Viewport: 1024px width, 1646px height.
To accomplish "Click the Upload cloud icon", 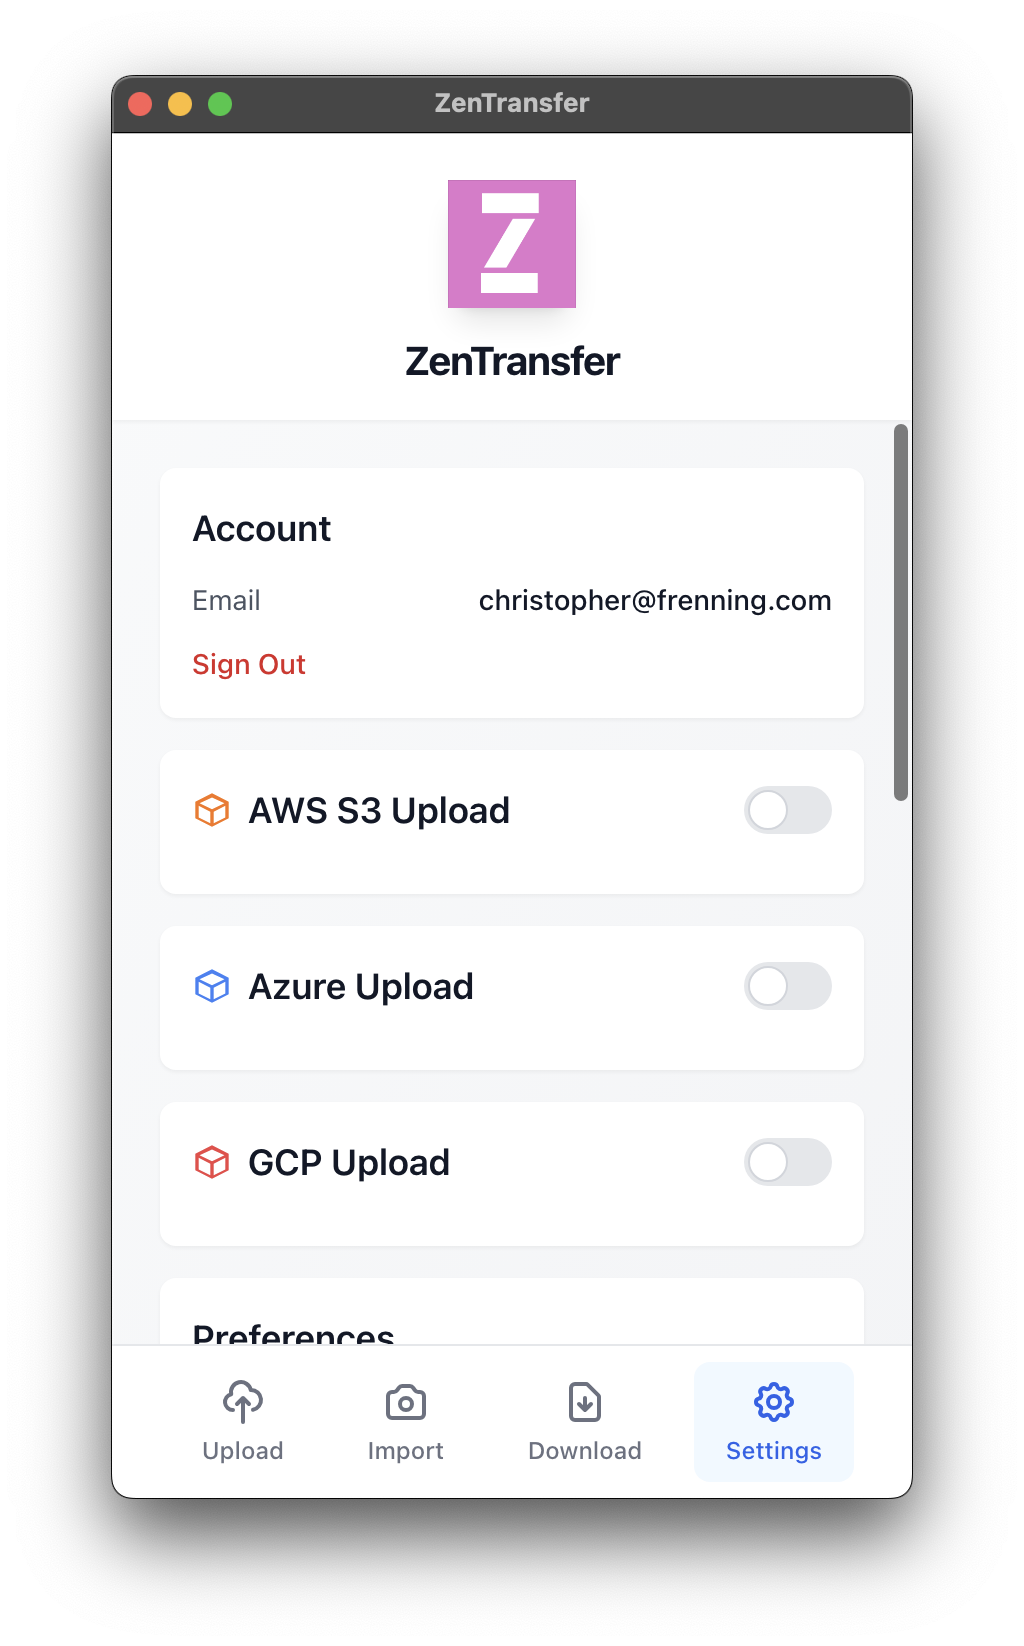I will [x=243, y=1401].
